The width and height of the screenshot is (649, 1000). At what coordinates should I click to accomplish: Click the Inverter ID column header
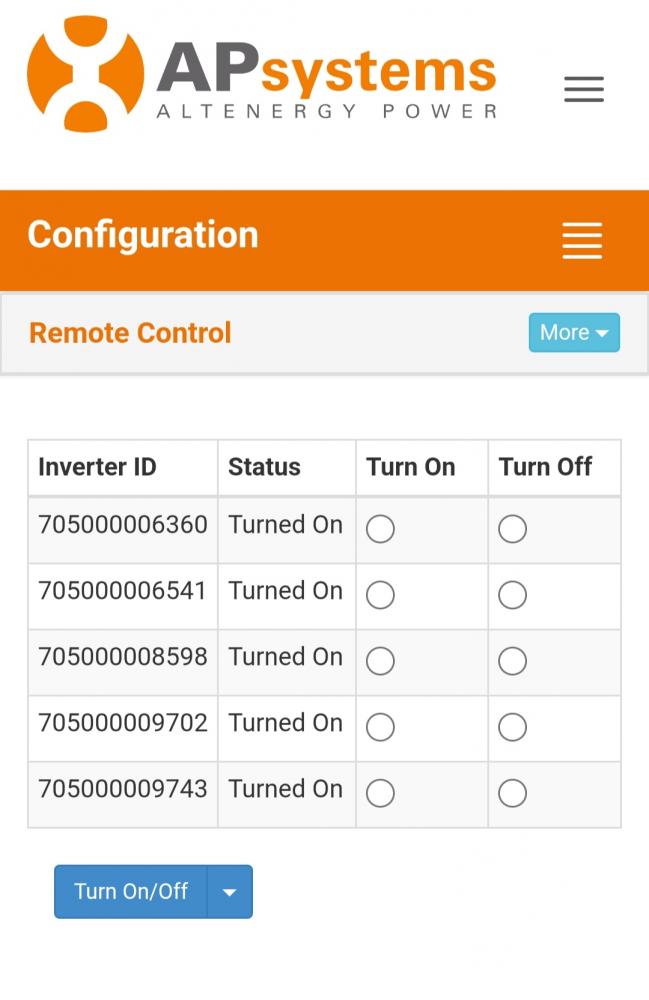click(x=98, y=467)
